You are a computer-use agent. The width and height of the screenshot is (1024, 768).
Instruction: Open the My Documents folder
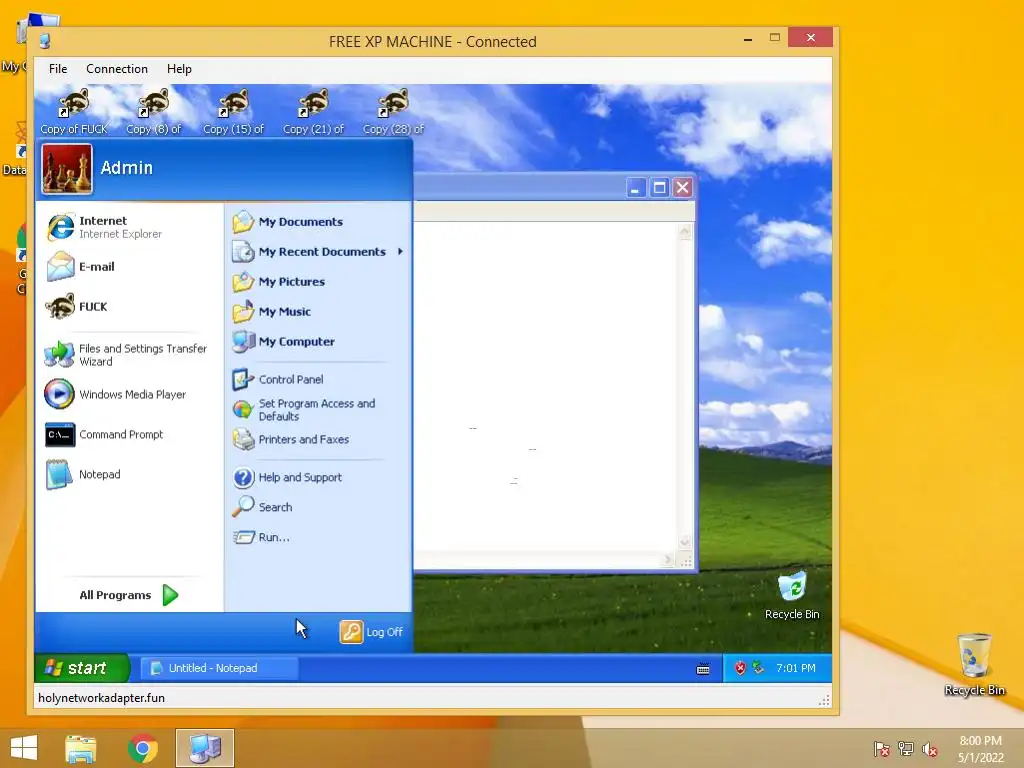coord(287,221)
